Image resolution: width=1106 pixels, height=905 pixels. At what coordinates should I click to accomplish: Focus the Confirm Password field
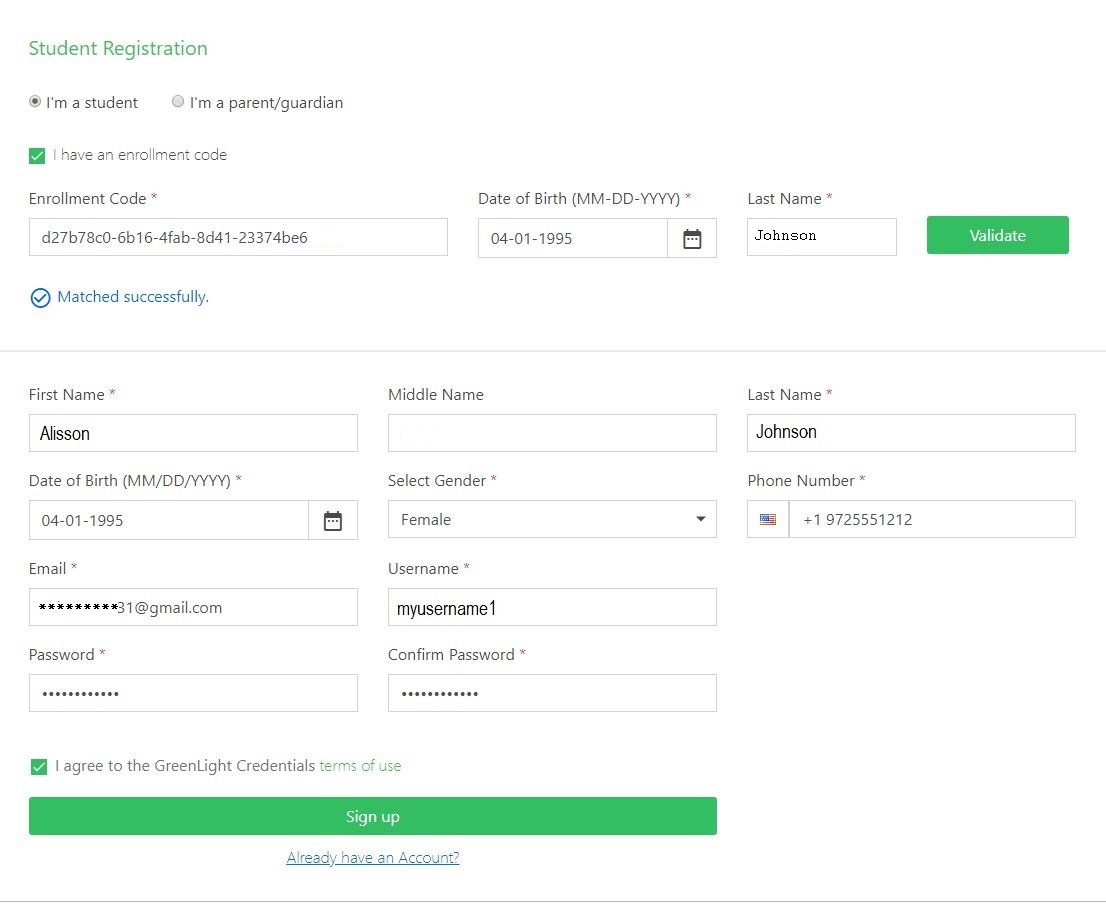click(552, 693)
